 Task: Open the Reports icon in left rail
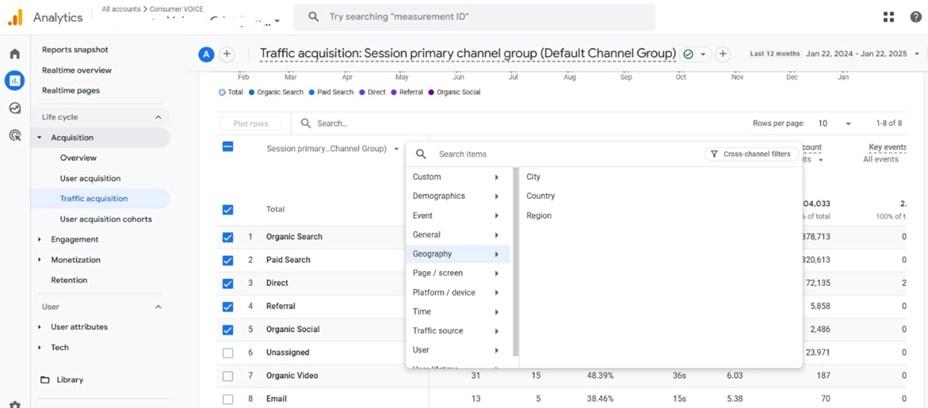15,81
